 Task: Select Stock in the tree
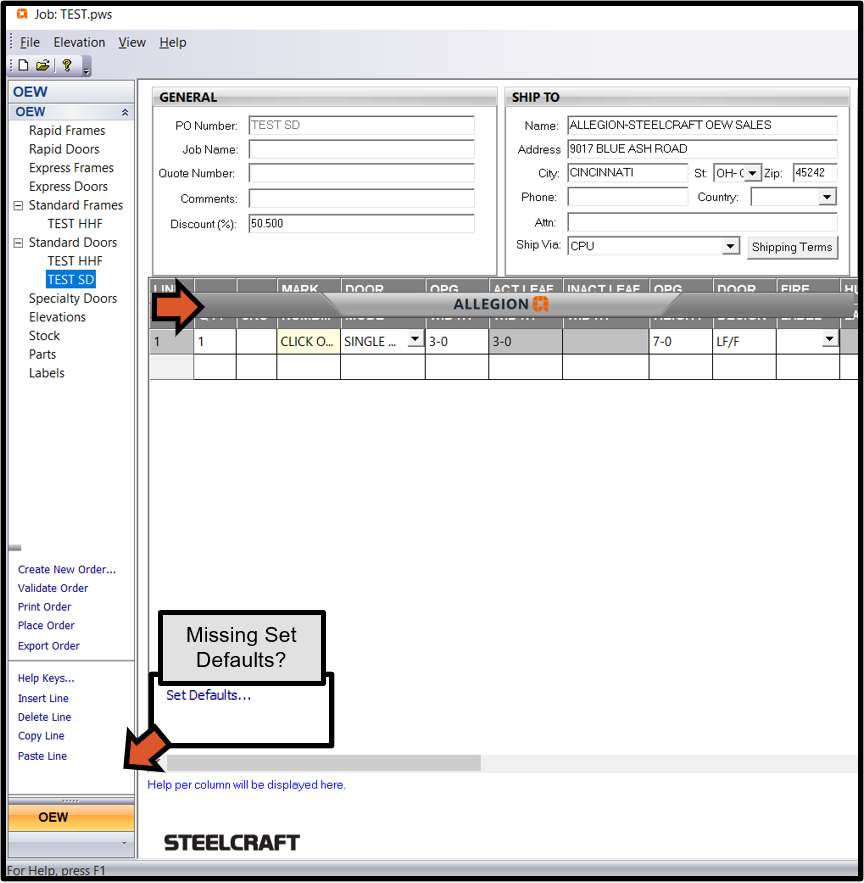(44, 336)
